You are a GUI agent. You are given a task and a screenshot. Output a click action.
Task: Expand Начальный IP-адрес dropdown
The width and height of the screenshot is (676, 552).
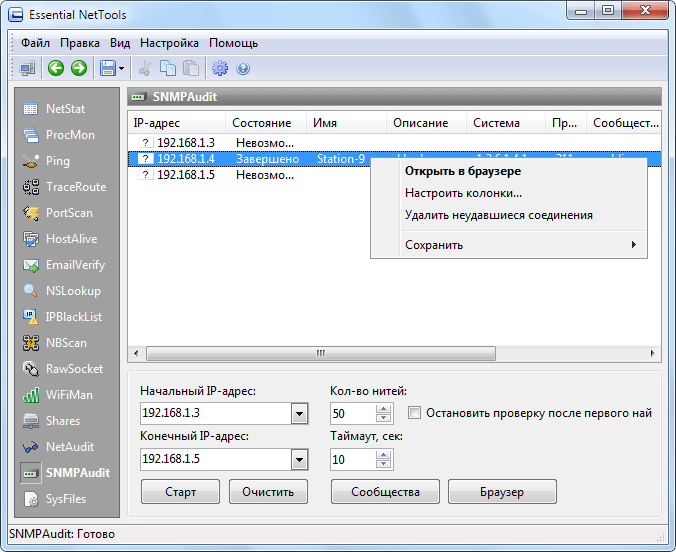tap(299, 414)
